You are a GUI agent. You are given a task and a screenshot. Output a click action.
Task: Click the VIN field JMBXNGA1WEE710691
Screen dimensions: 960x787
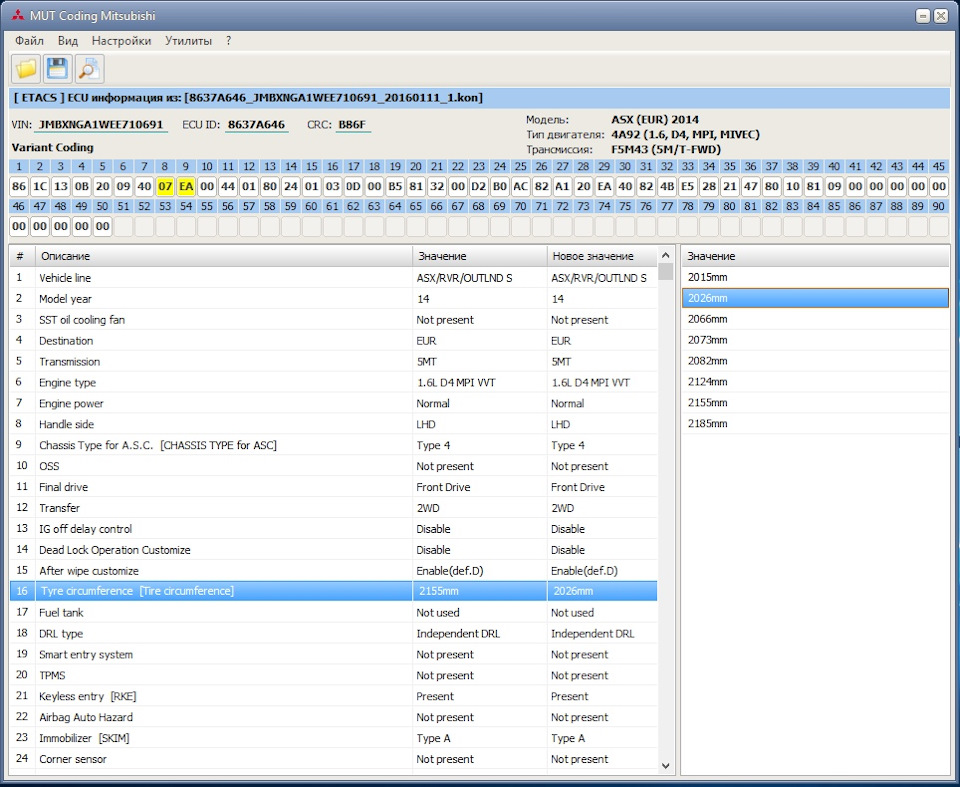pos(101,125)
